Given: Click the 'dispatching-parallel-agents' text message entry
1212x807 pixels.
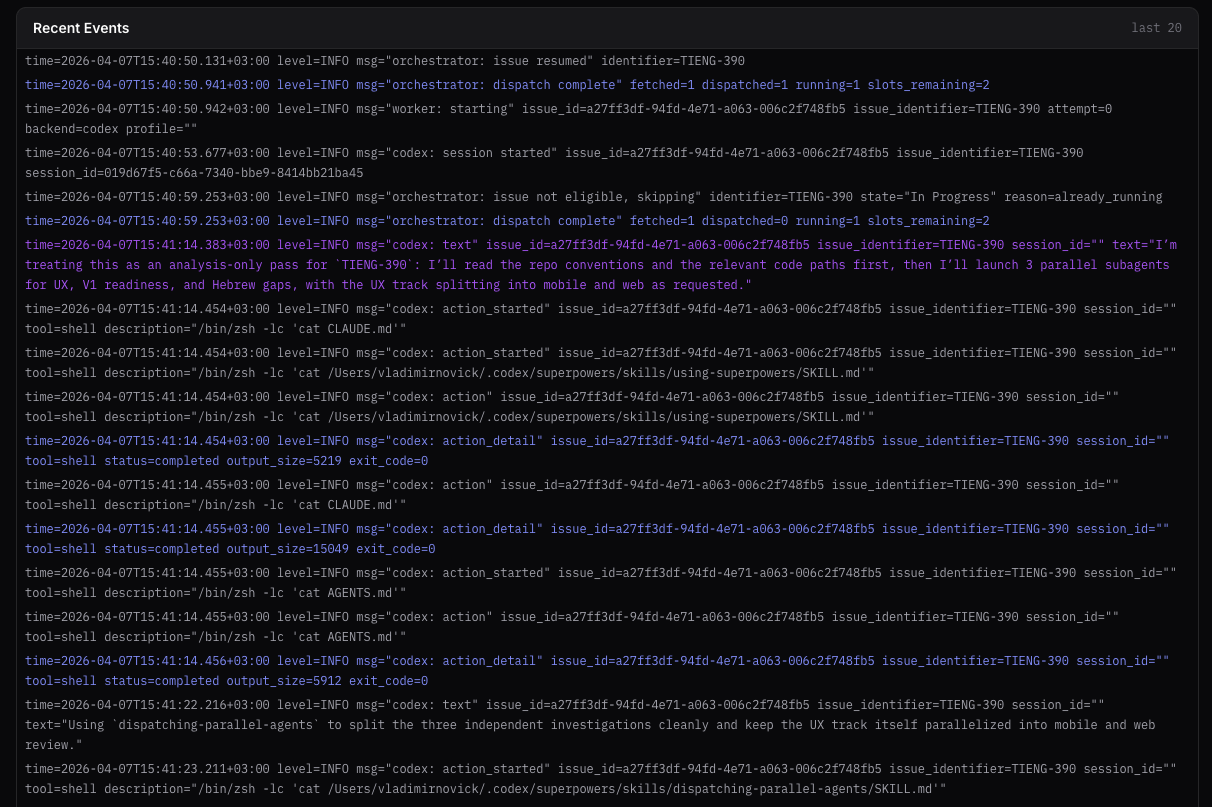Looking at the screenshot, I should (600, 725).
